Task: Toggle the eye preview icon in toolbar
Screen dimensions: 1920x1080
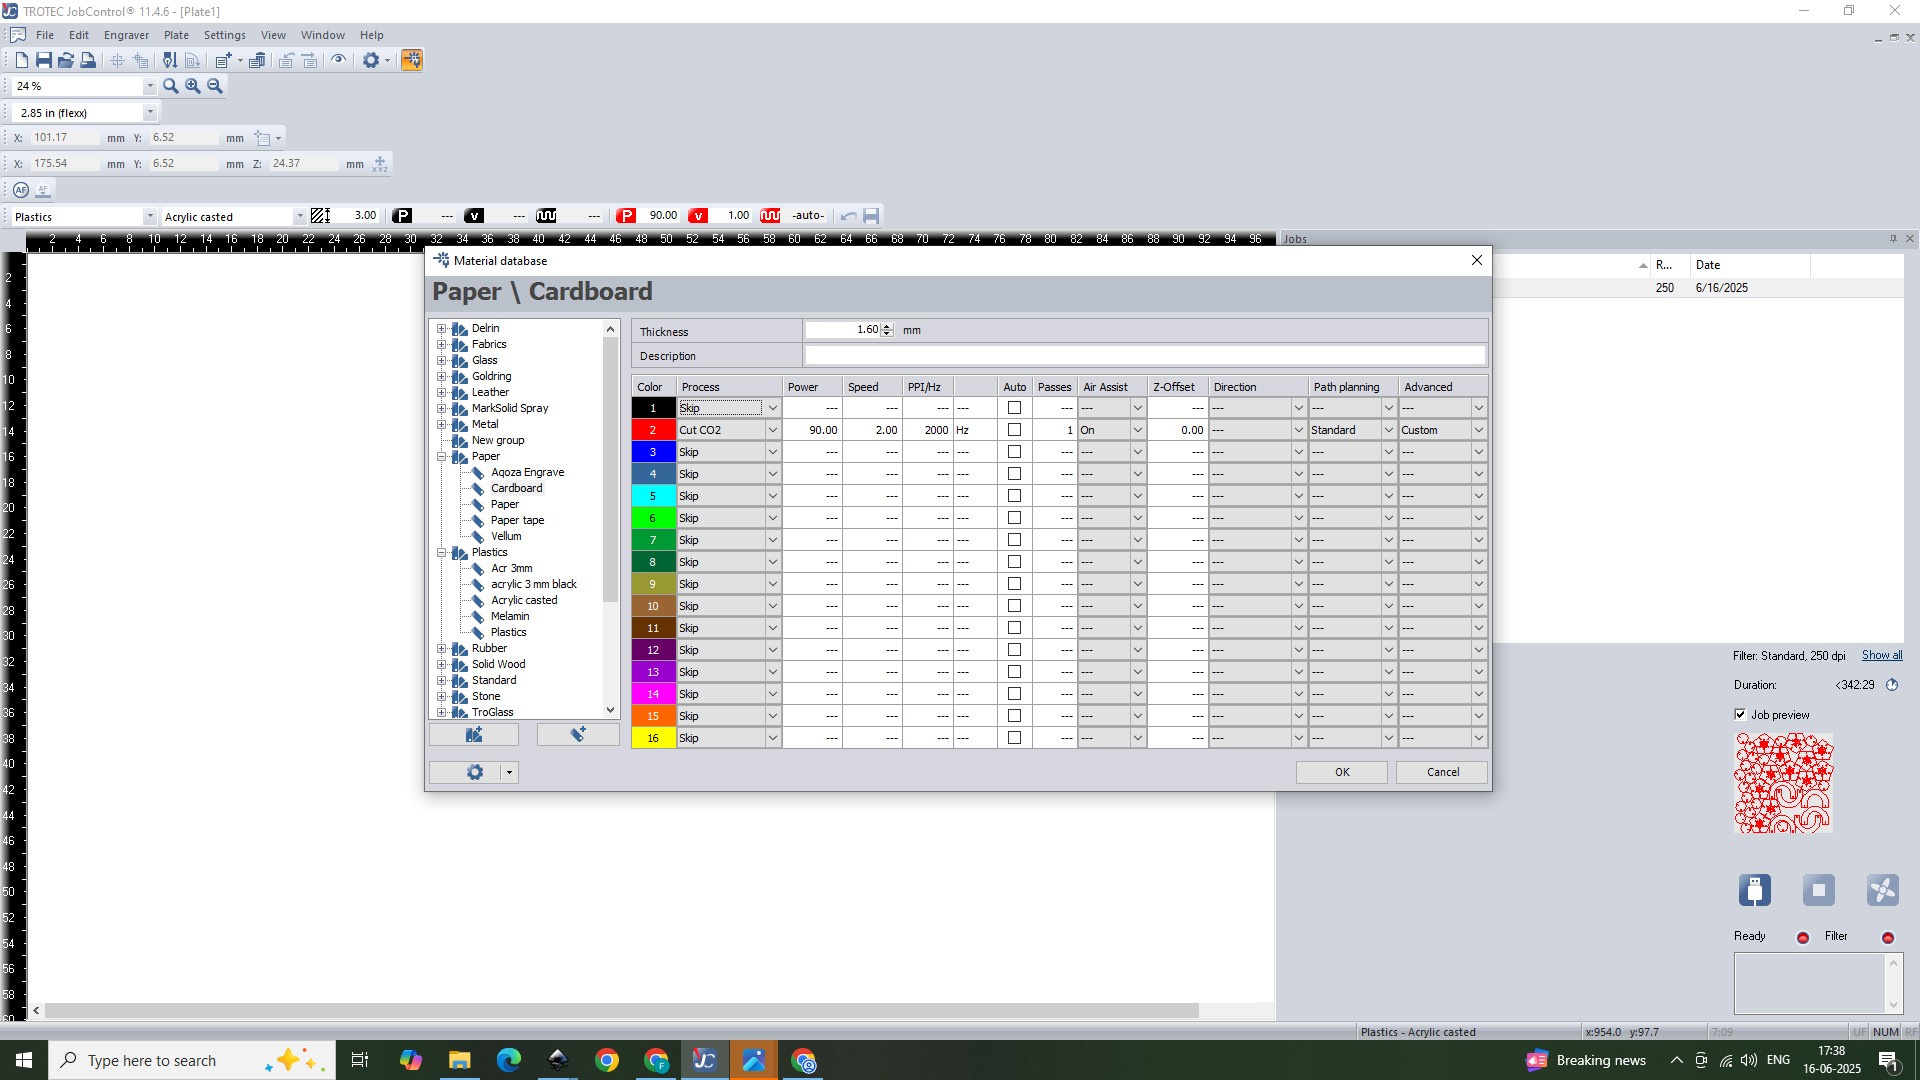Action: (x=339, y=60)
